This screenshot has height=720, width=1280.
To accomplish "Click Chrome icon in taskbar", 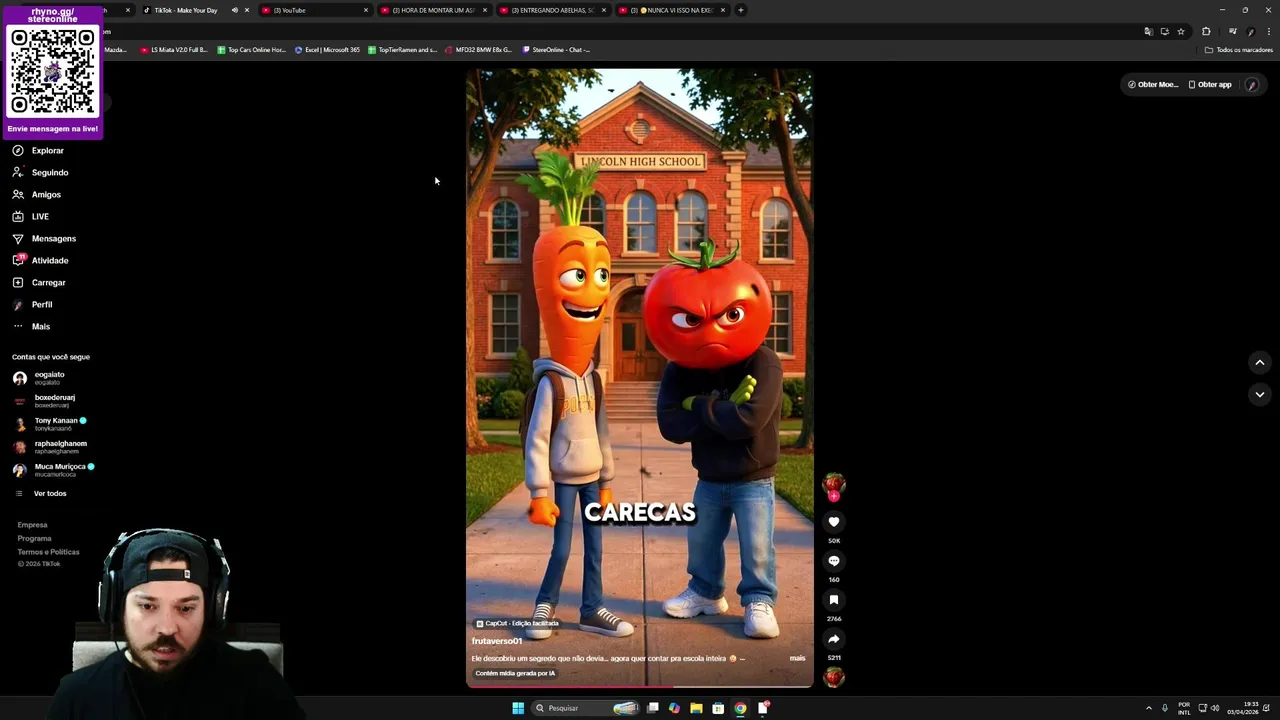I will [740, 708].
